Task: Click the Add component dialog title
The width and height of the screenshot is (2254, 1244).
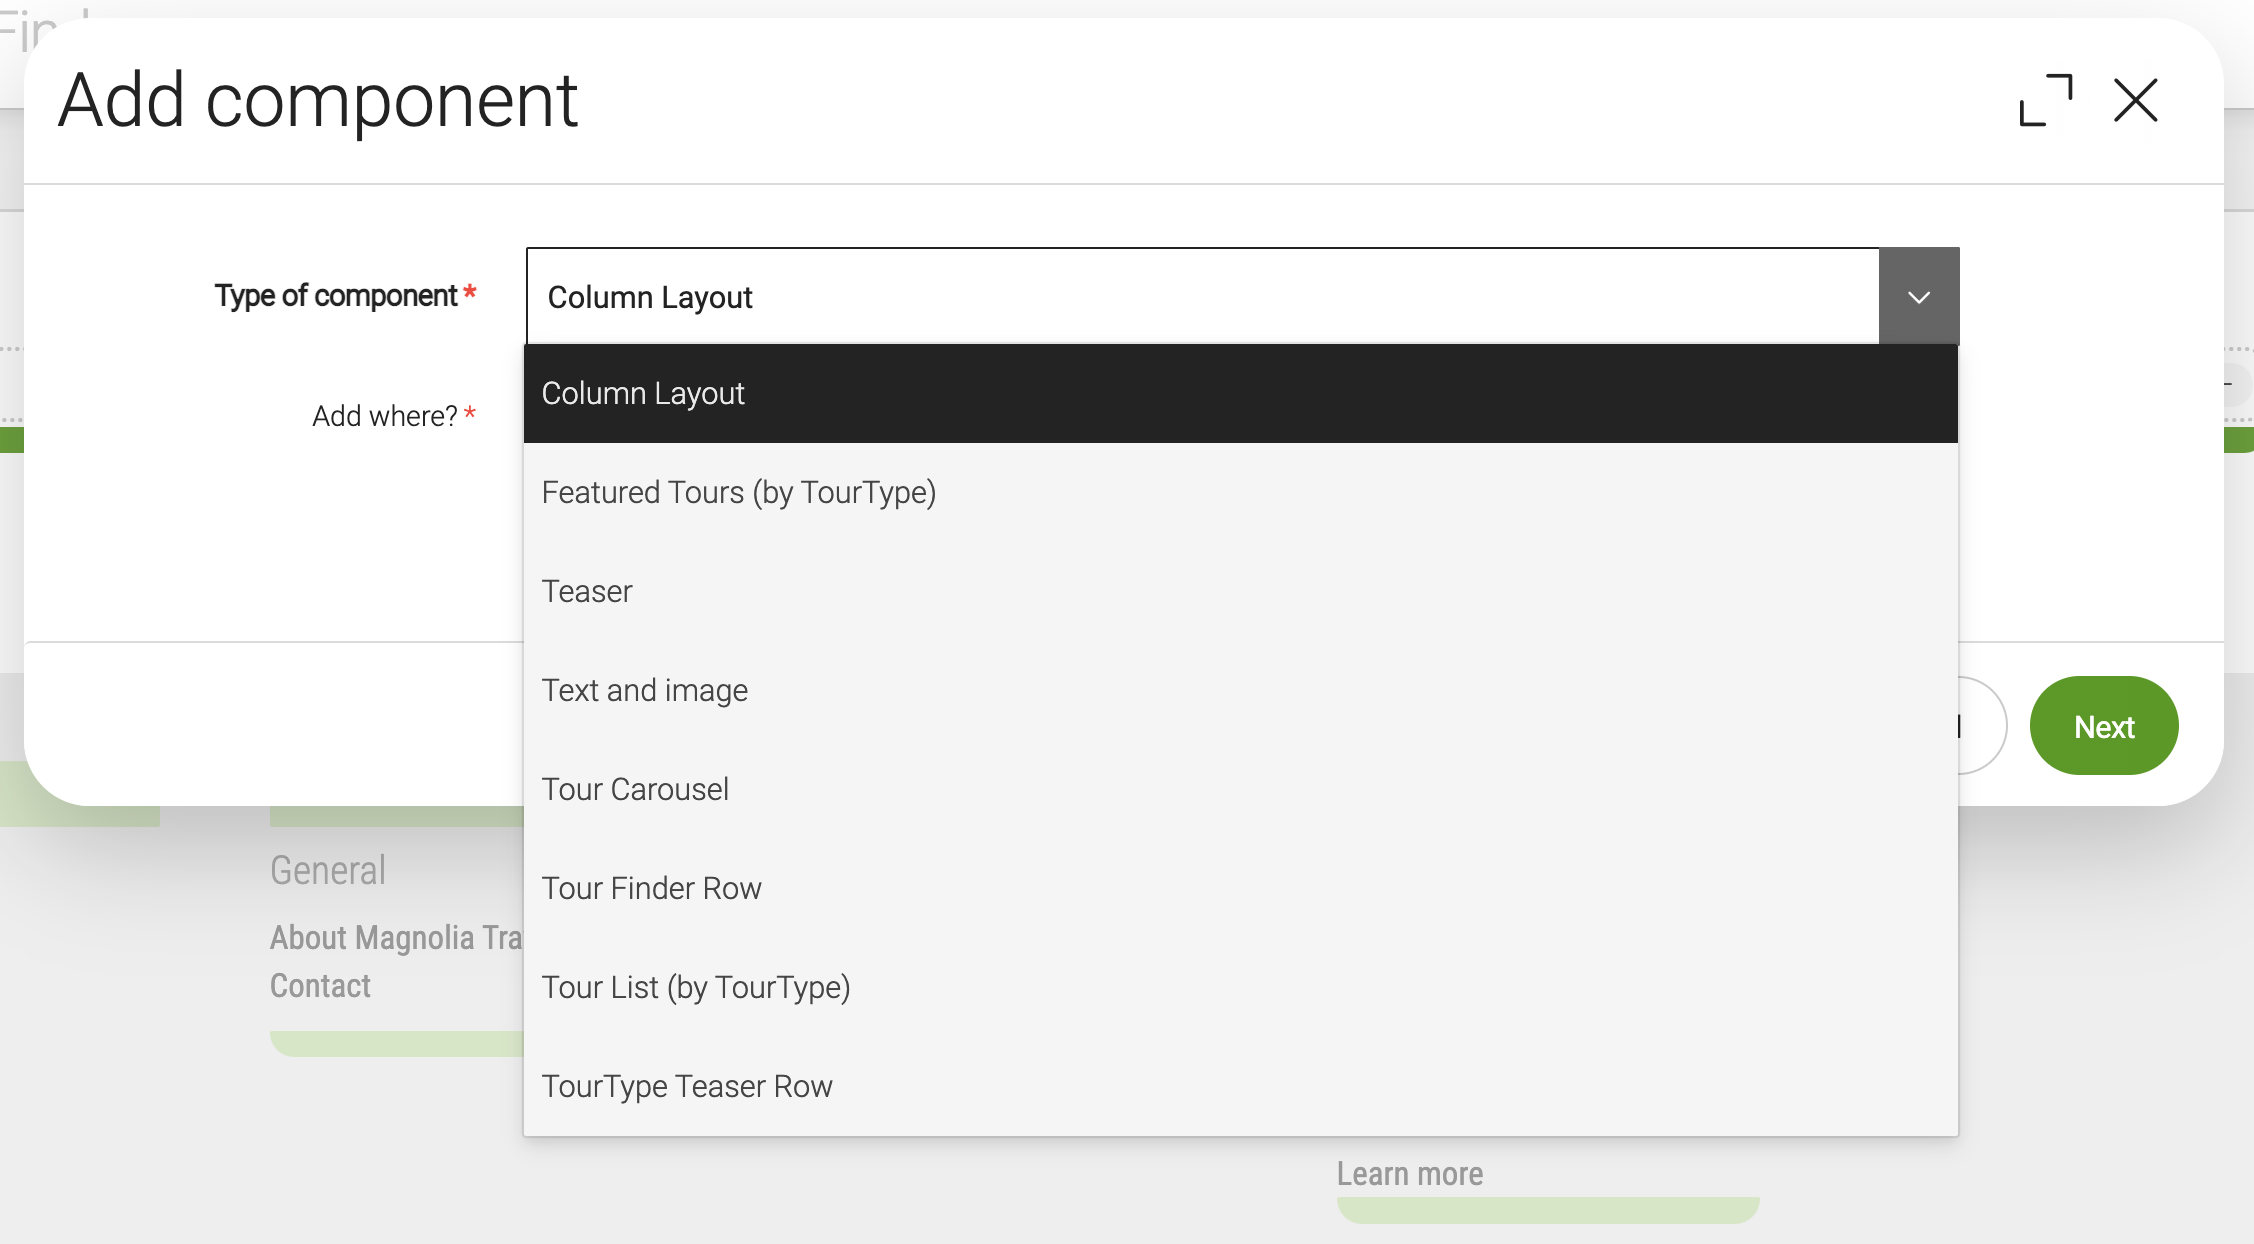Action: (318, 101)
